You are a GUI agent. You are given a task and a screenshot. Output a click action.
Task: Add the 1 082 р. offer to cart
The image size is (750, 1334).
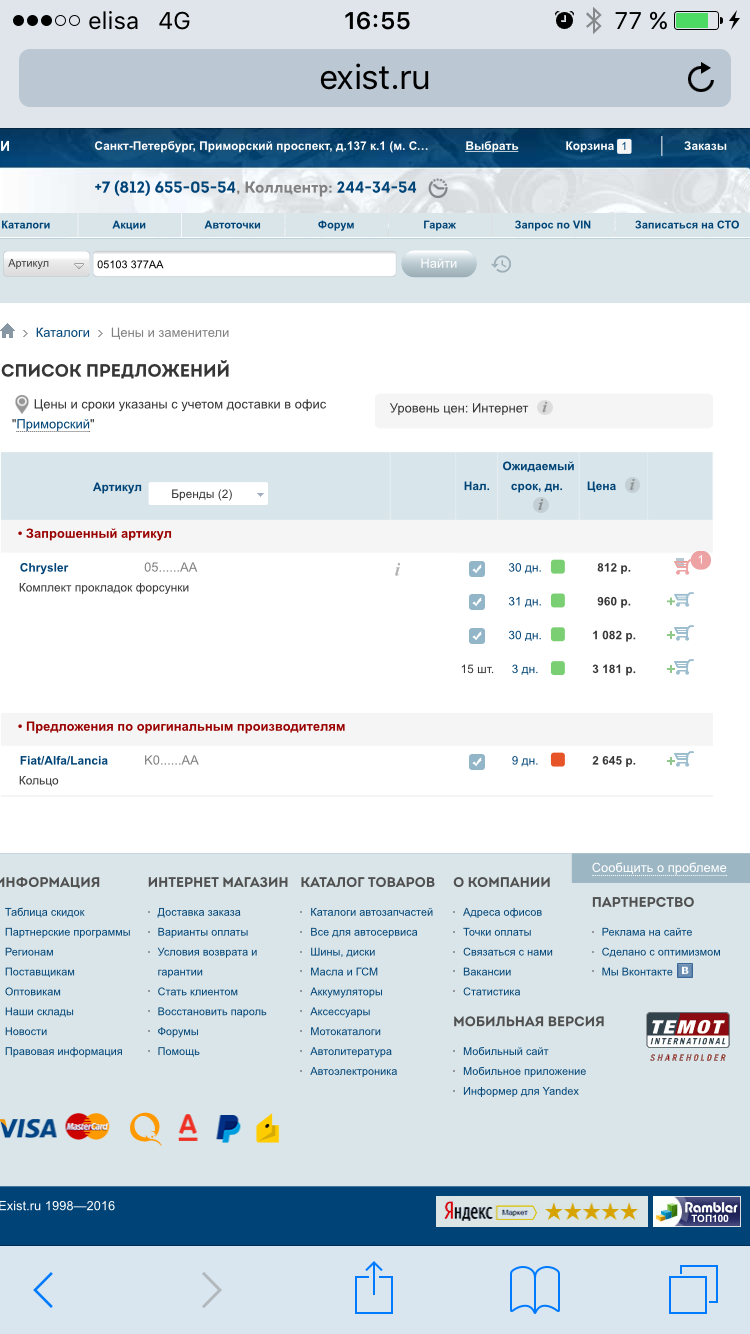[681, 633]
